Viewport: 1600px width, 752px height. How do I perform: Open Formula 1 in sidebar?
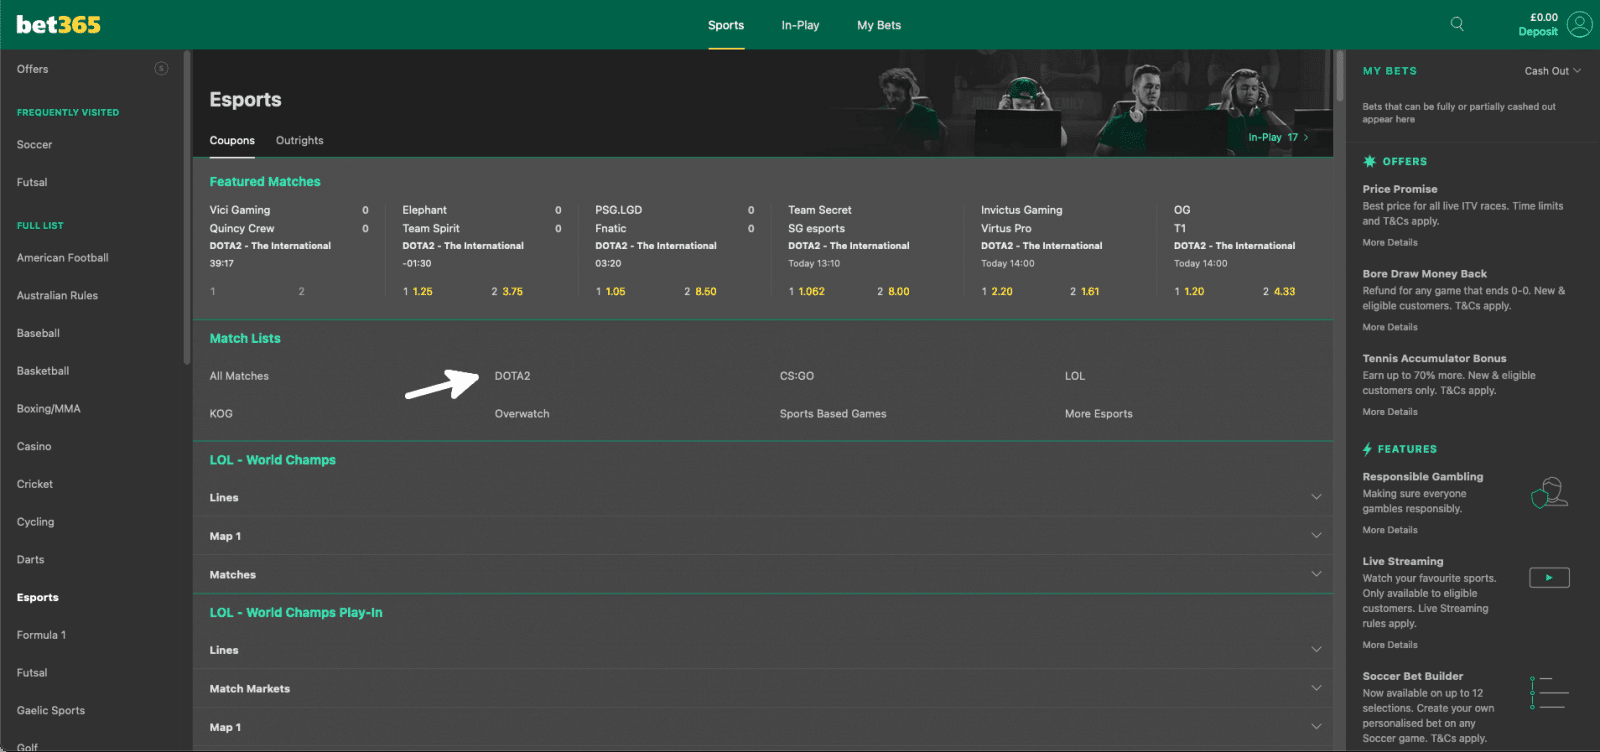click(x=41, y=635)
